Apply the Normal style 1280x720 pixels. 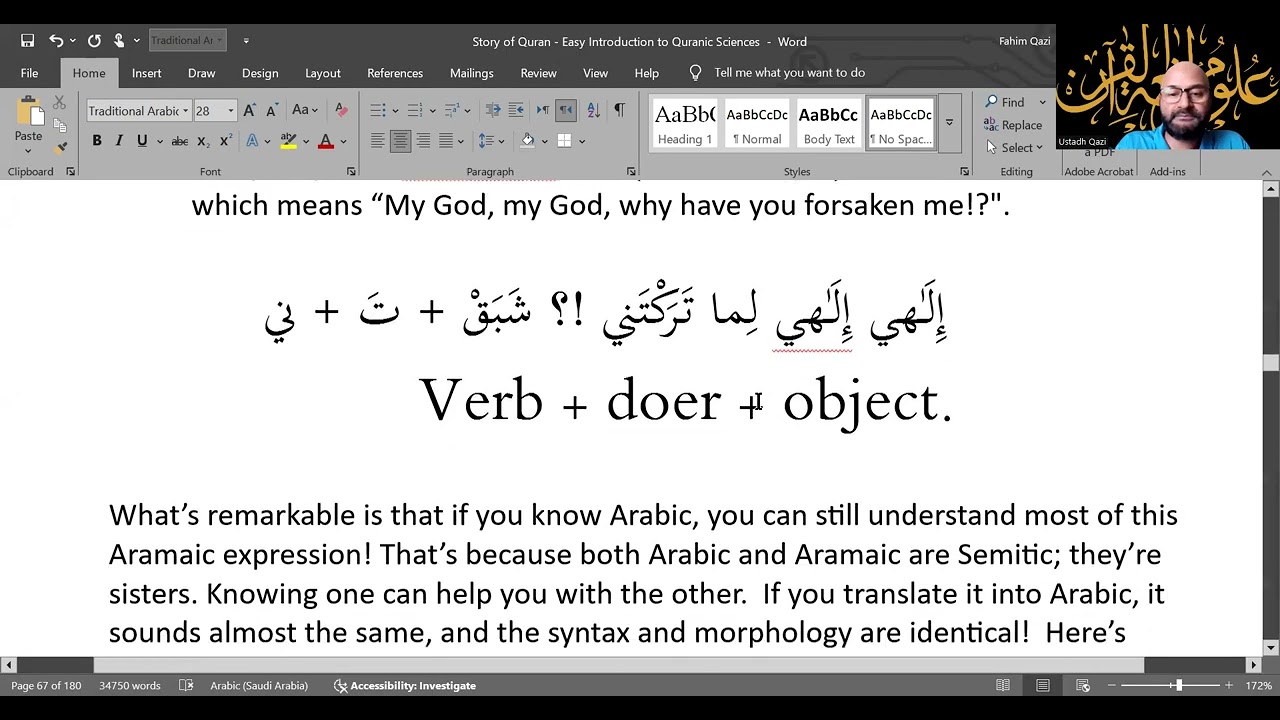click(757, 124)
